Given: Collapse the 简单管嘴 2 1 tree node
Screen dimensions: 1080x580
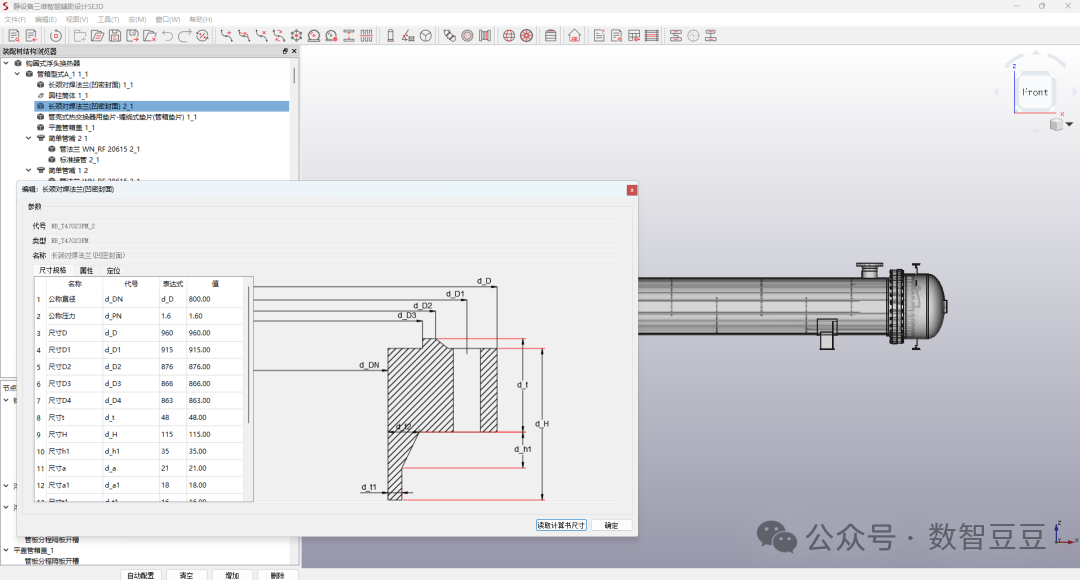Looking at the screenshot, I should (29, 138).
